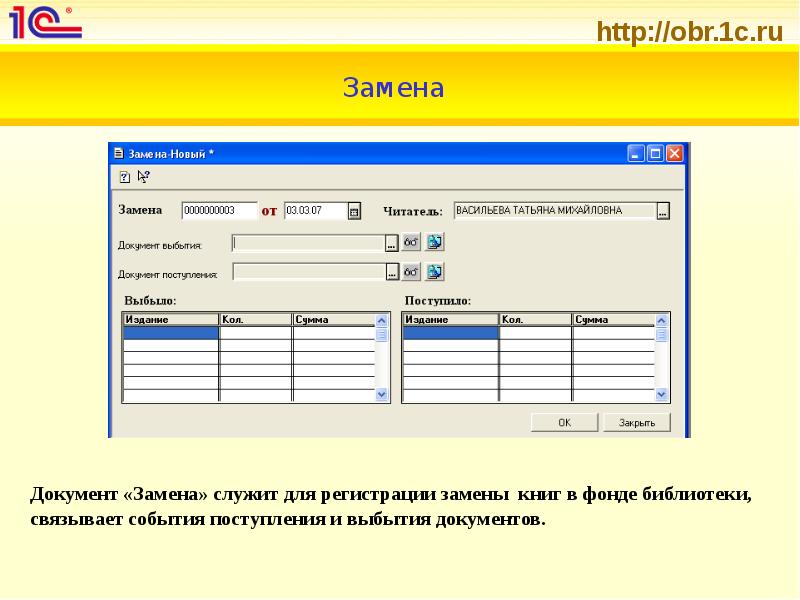The height and width of the screenshot is (600, 800).
Task: View the Документ поступления with glasses icon
Action: click(x=410, y=272)
